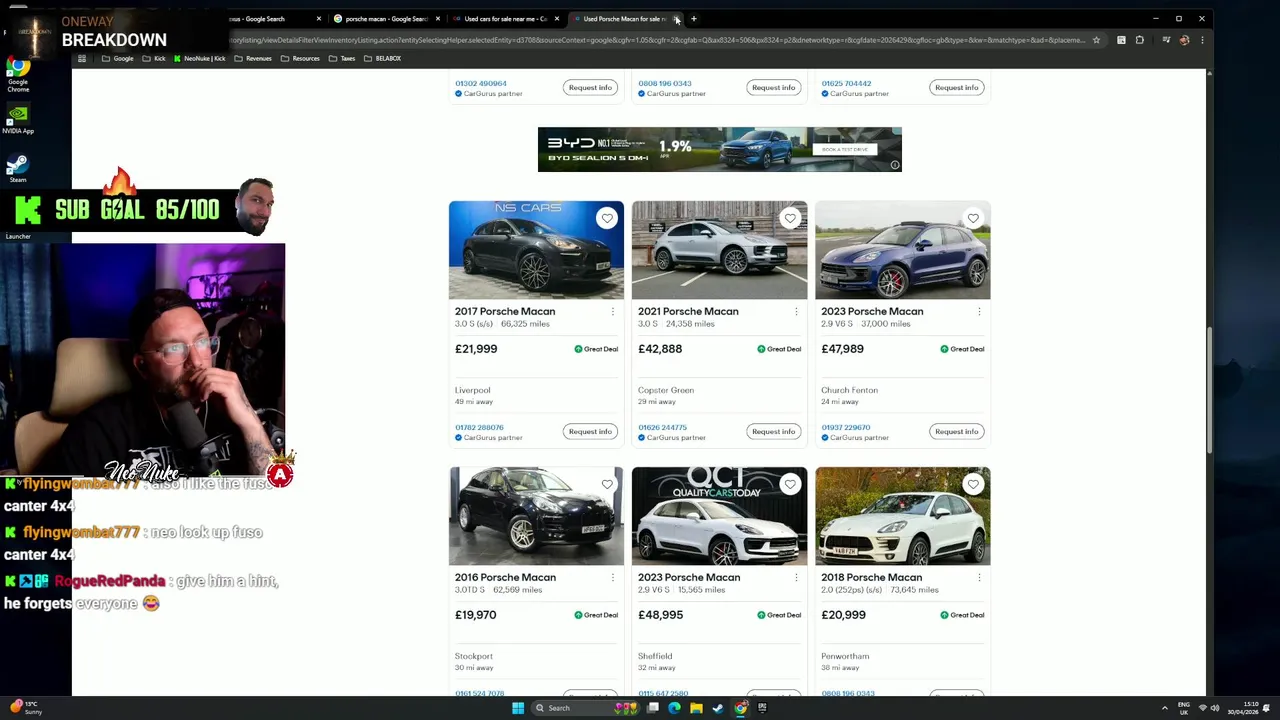1280x720 pixels.
Task: Open the Steam desktop shortcut
Action: click(18, 168)
